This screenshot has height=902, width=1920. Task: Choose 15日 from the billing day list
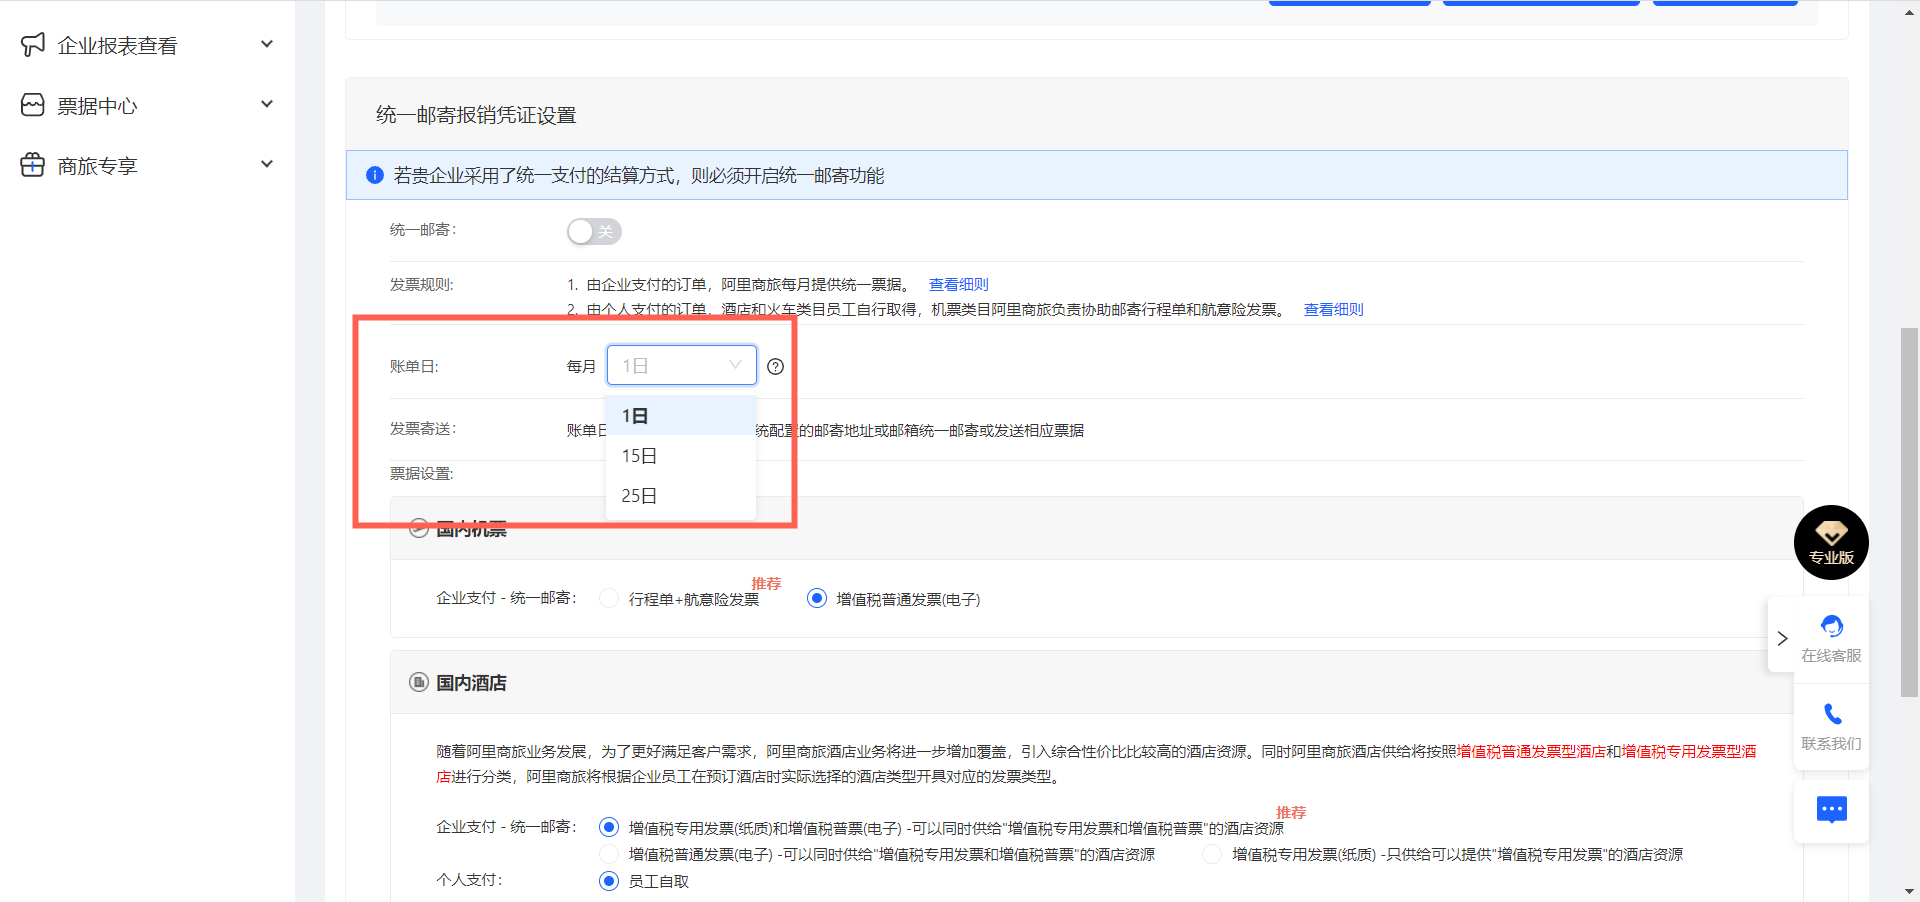coord(681,455)
